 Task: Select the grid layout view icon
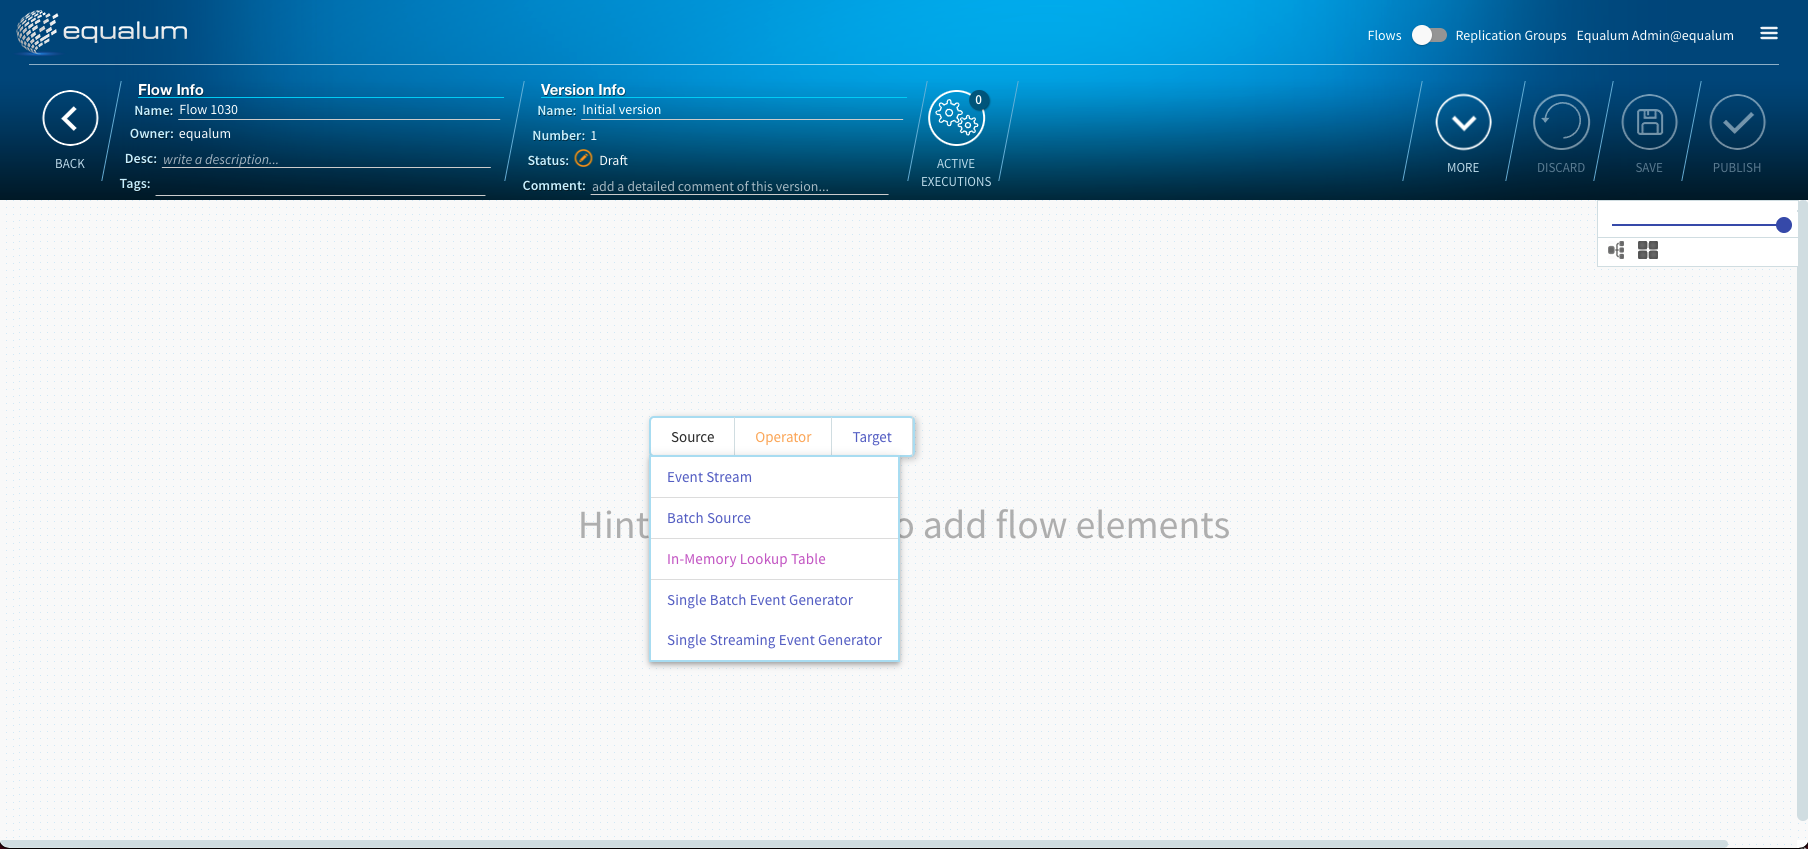[x=1648, y=250]
